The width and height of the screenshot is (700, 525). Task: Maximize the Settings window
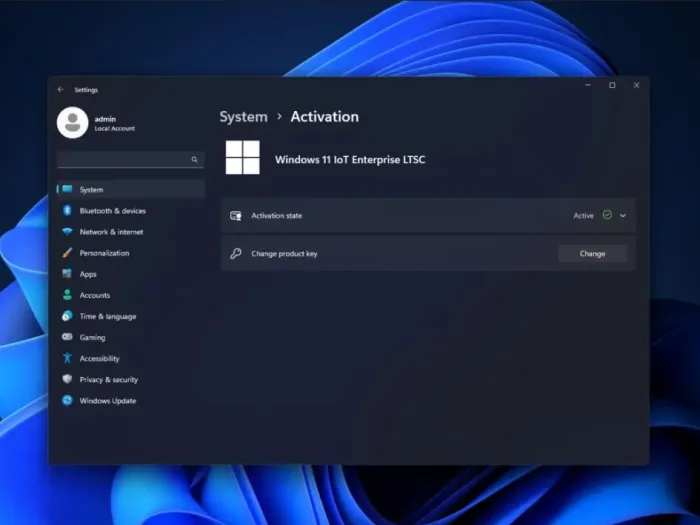612,85
